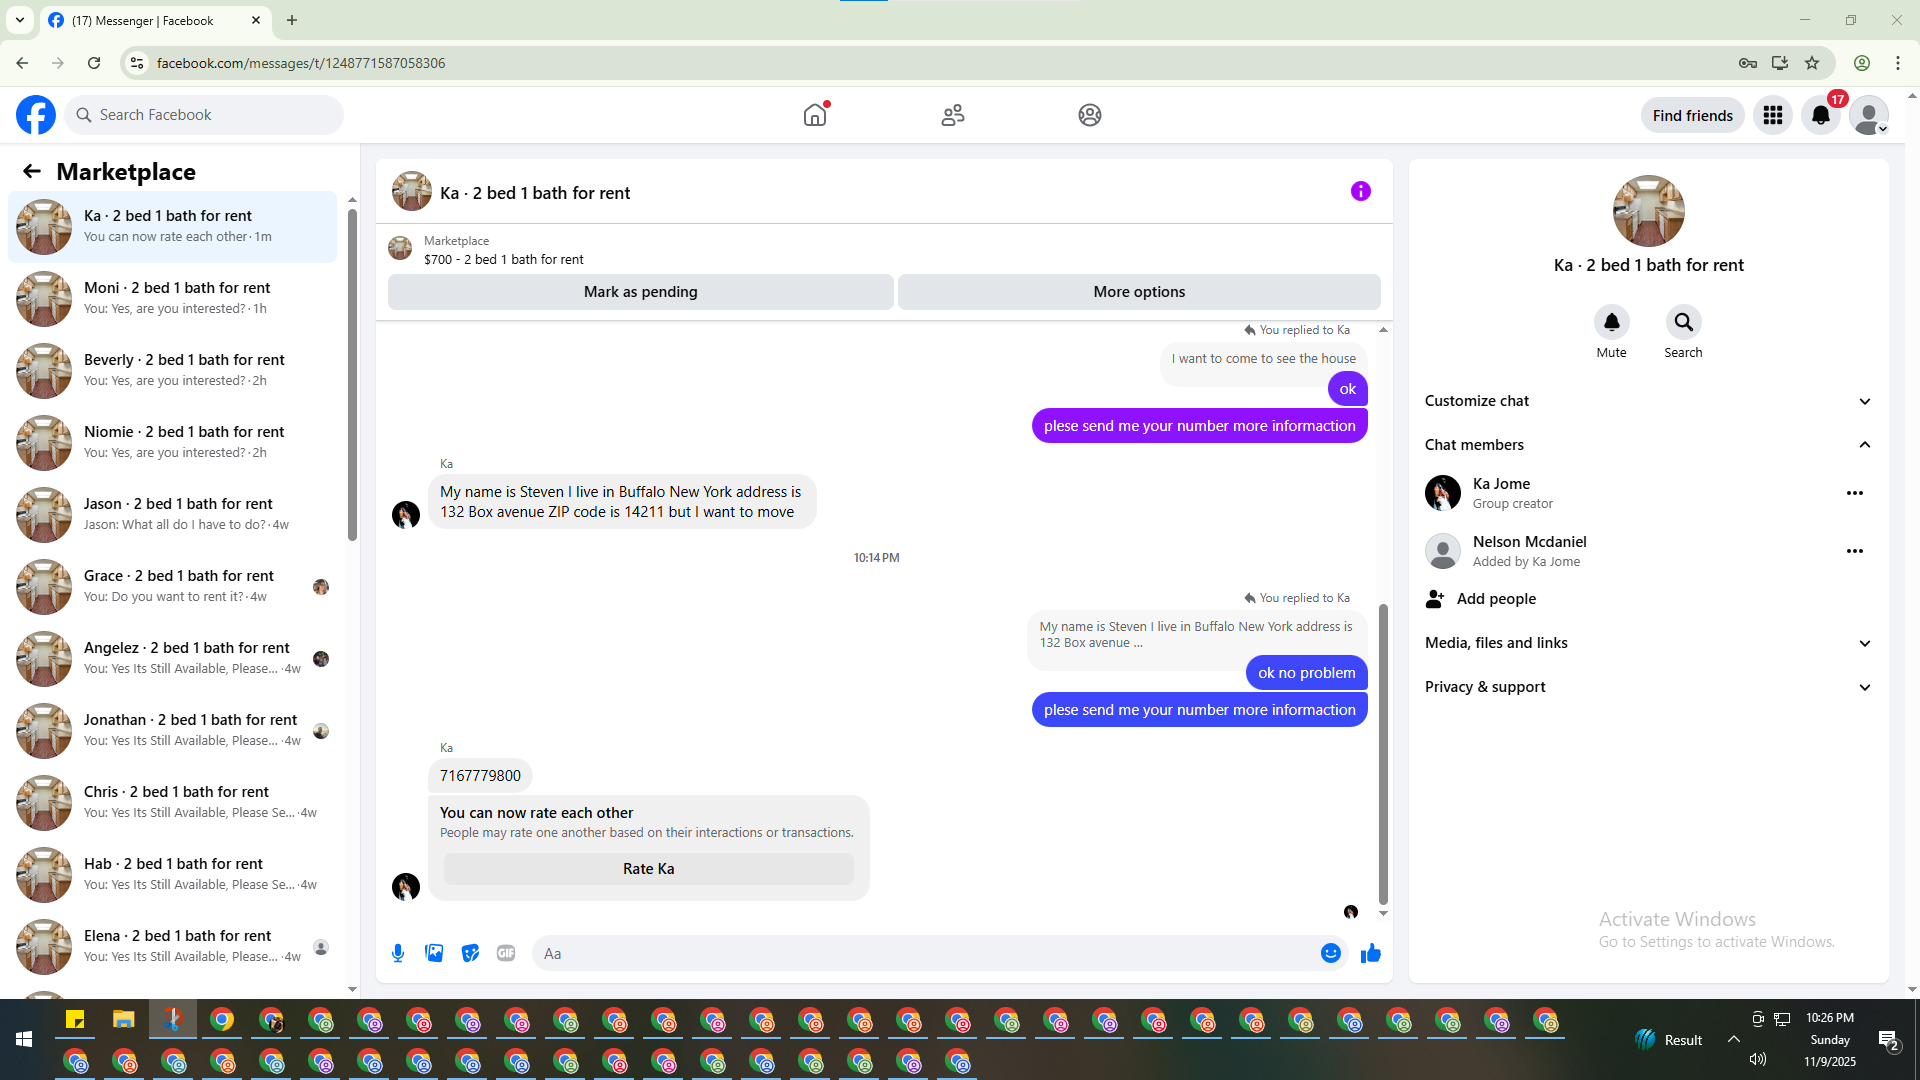The width and height of the screenshot is (1920, 1080).
Task: Open the Angelez 2 bed 1 bath chat
Action: click(x=173, y=659)
